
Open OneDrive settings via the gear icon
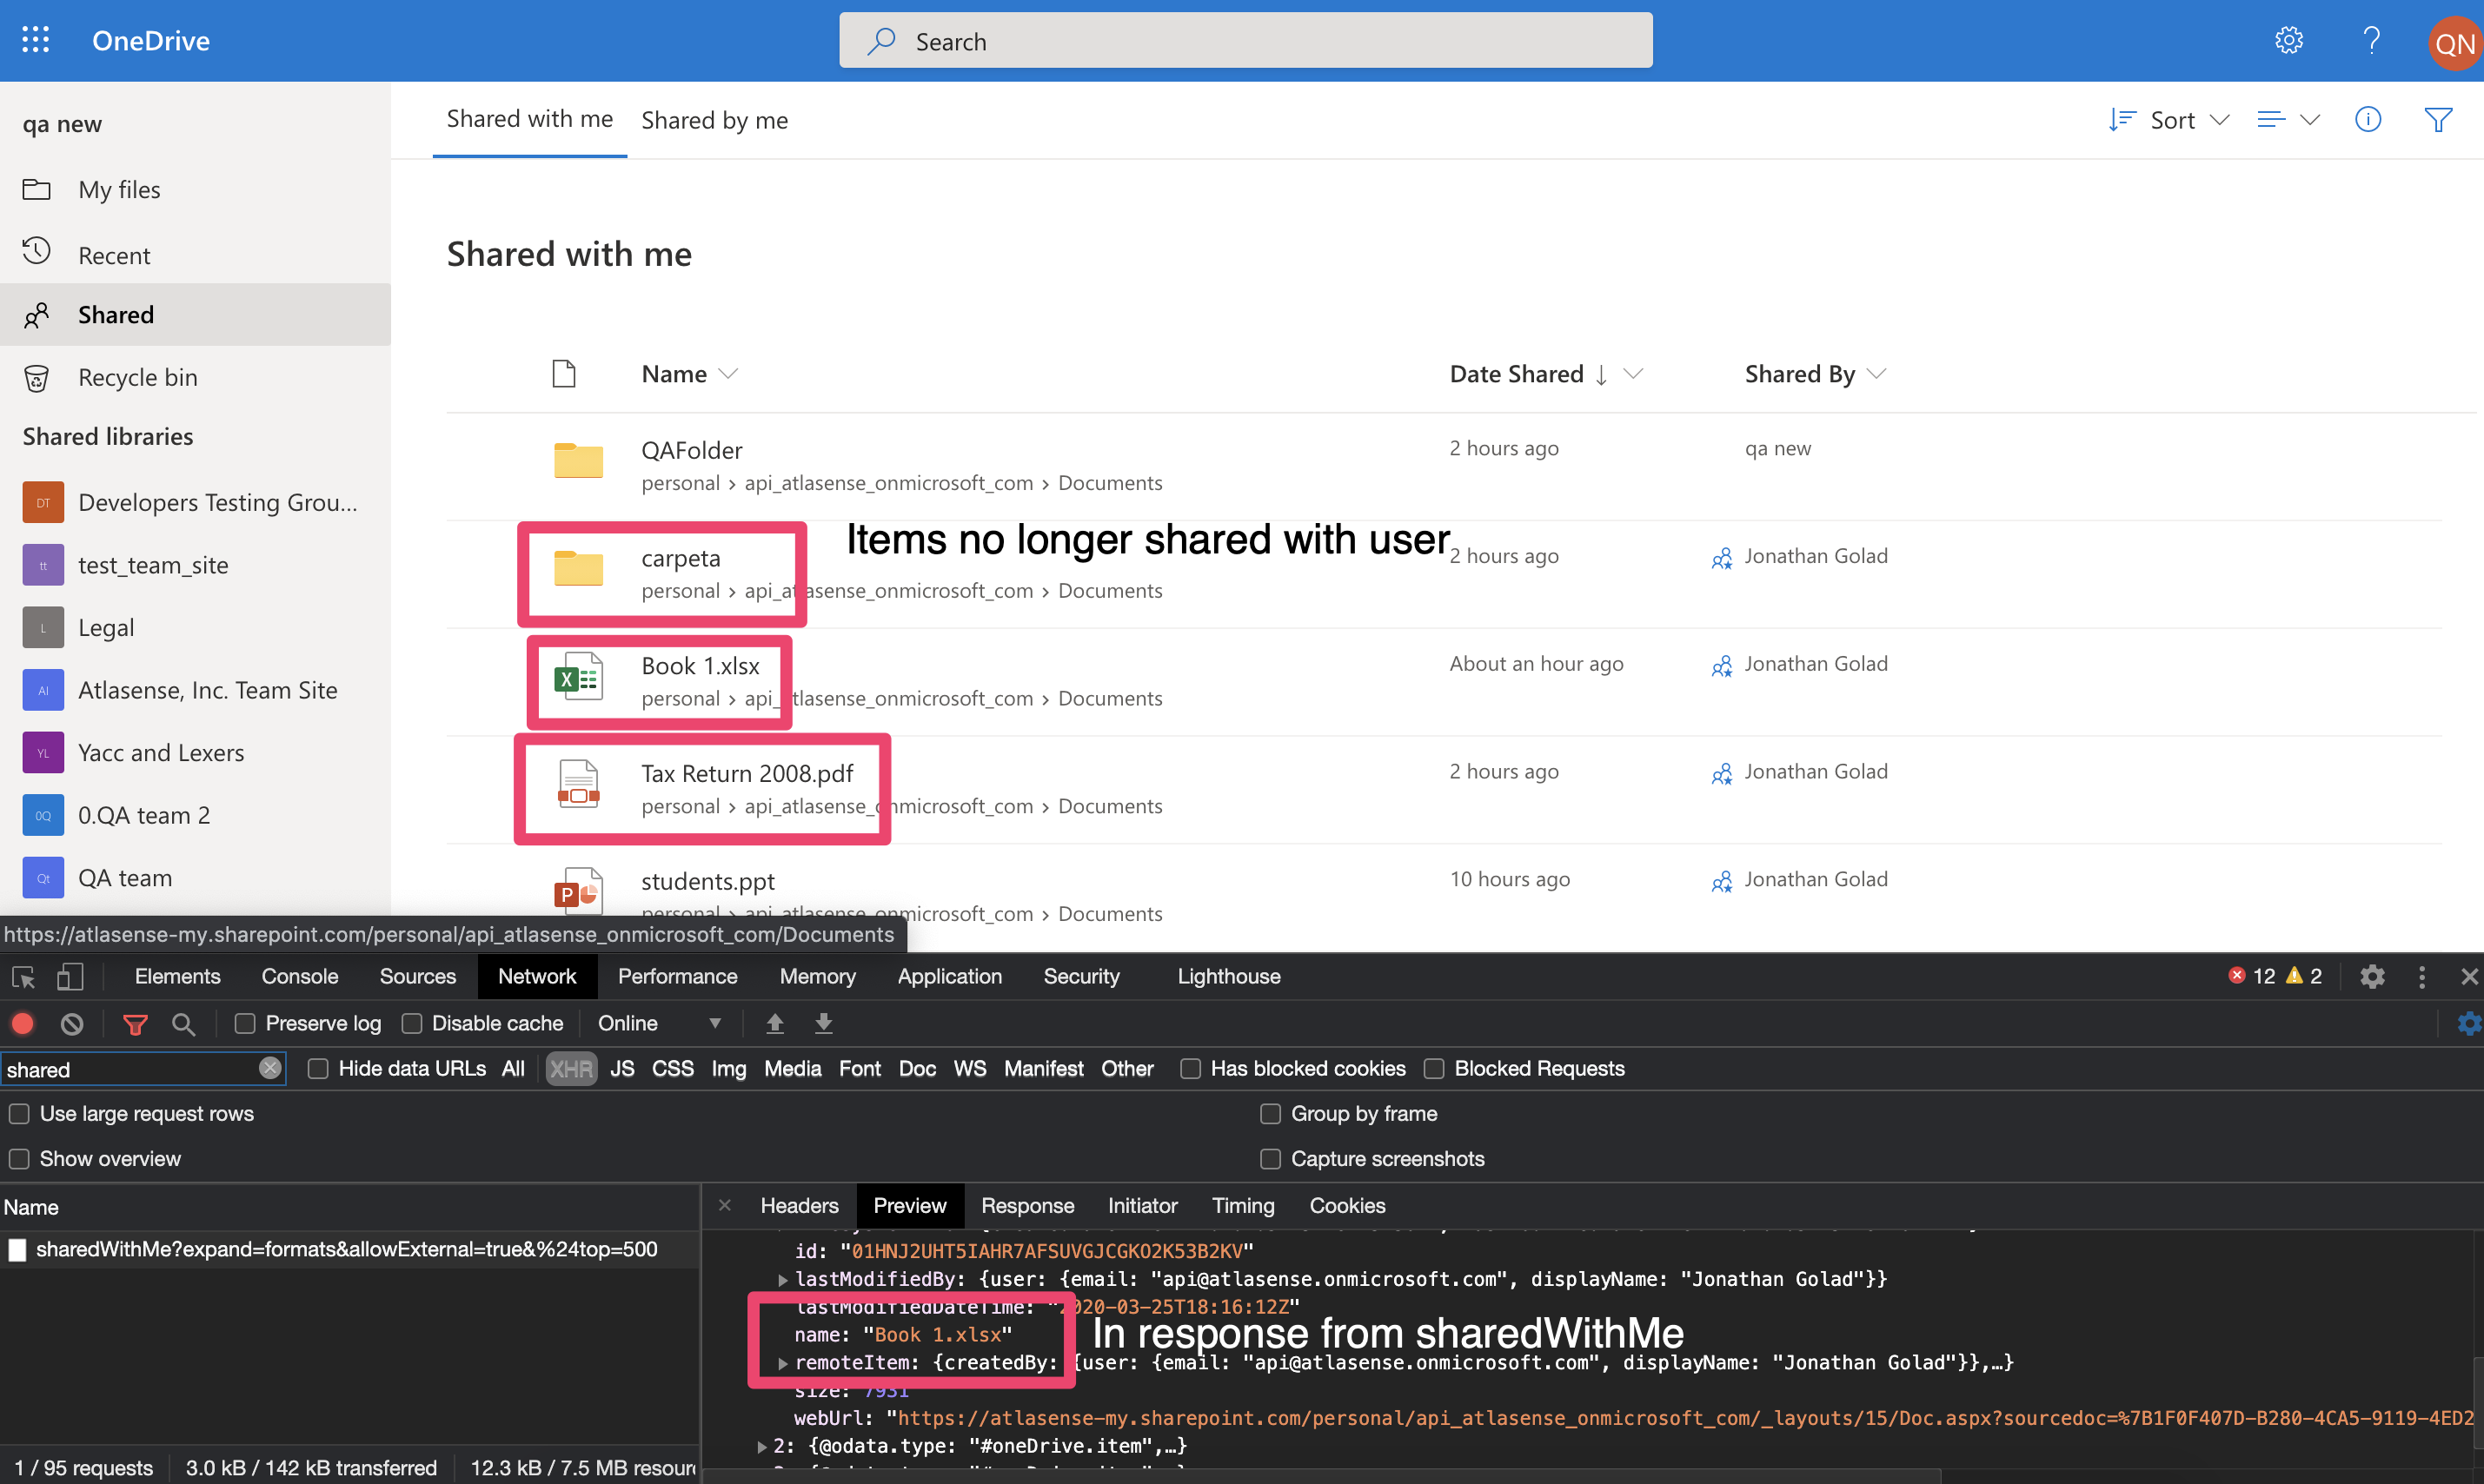pos(2289,40)
